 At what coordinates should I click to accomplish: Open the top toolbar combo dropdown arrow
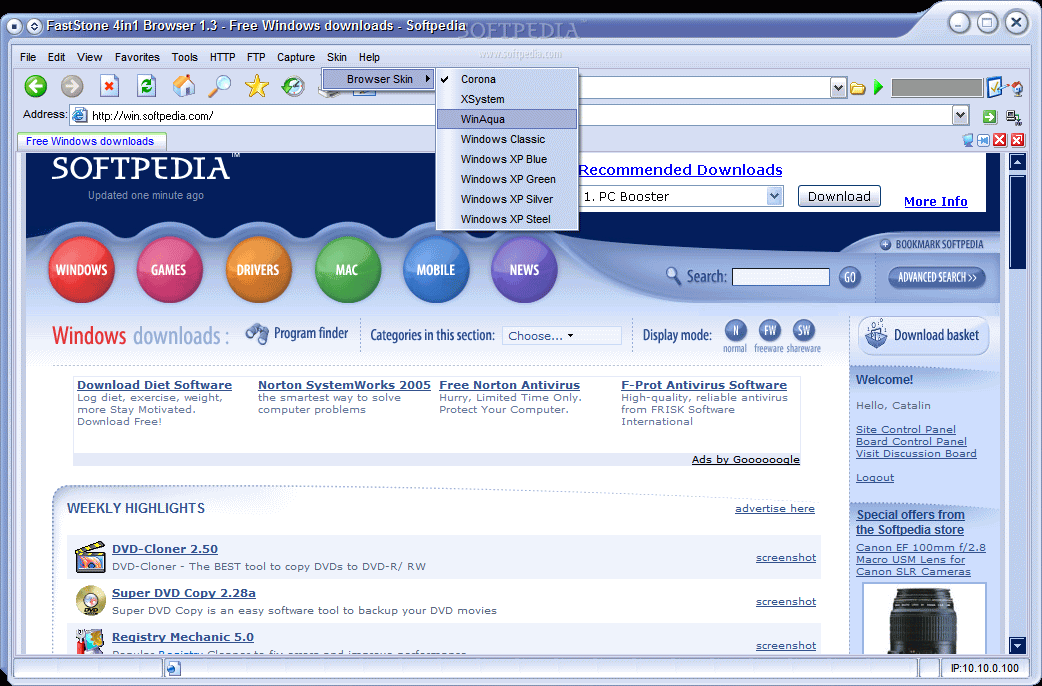(838, 87)
